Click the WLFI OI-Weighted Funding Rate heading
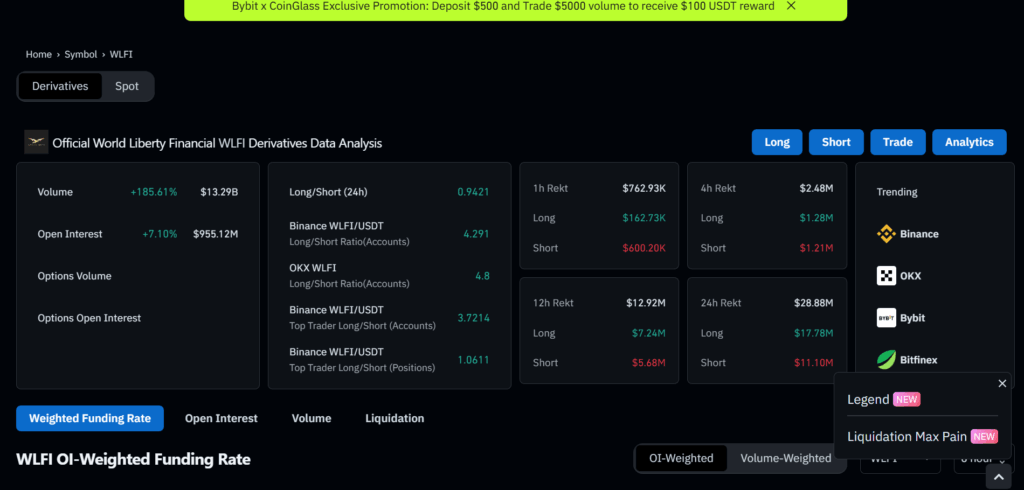The height and width of the screenshot is (490, 1024). [x=133, y=459]
